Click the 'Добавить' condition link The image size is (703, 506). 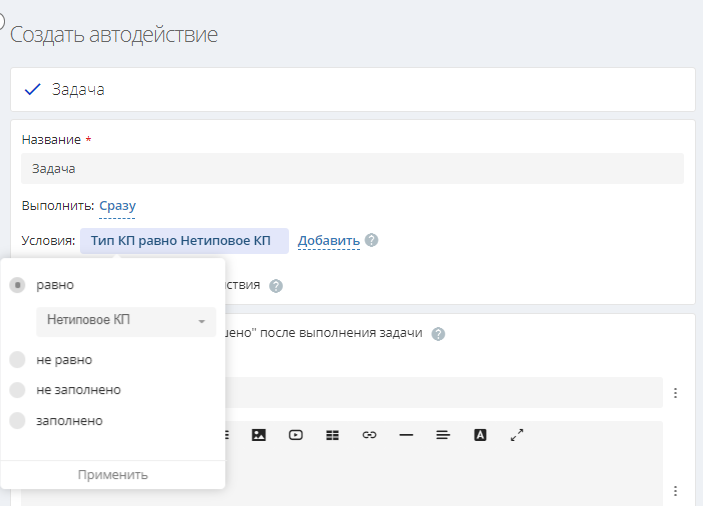pyautogui.click(x=328, y=241)
